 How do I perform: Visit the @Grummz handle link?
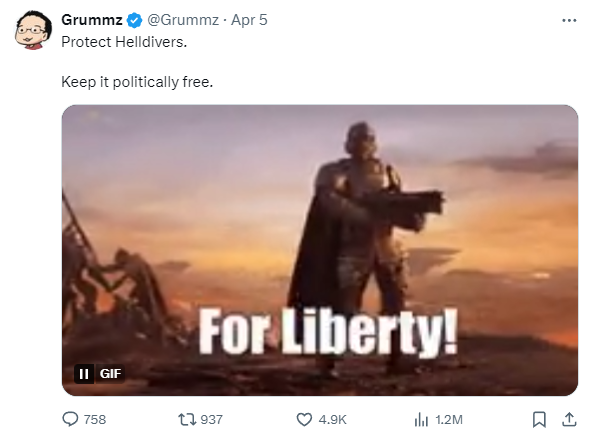click(183, 20)
